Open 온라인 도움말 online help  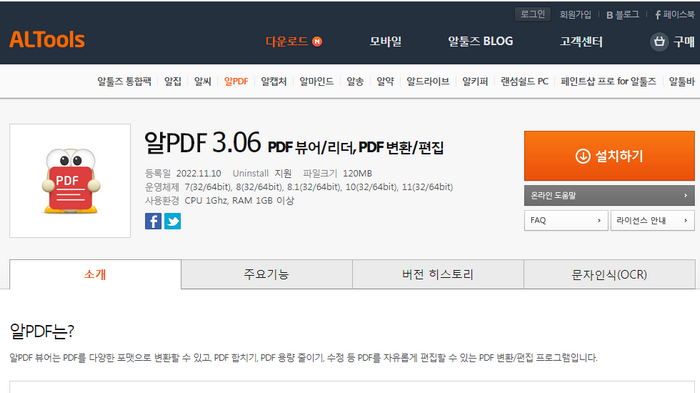(609, 196)
